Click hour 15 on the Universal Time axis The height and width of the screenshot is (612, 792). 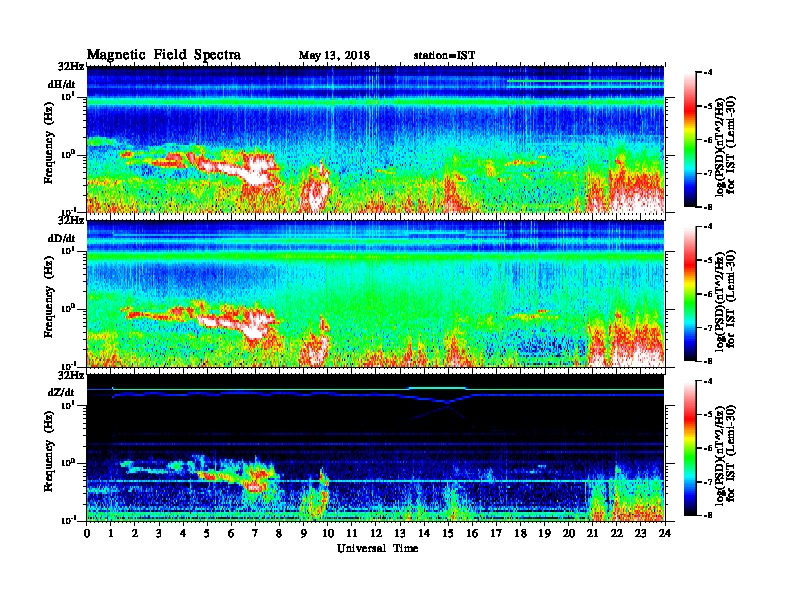pyautogui.click(x=448, y=533)
